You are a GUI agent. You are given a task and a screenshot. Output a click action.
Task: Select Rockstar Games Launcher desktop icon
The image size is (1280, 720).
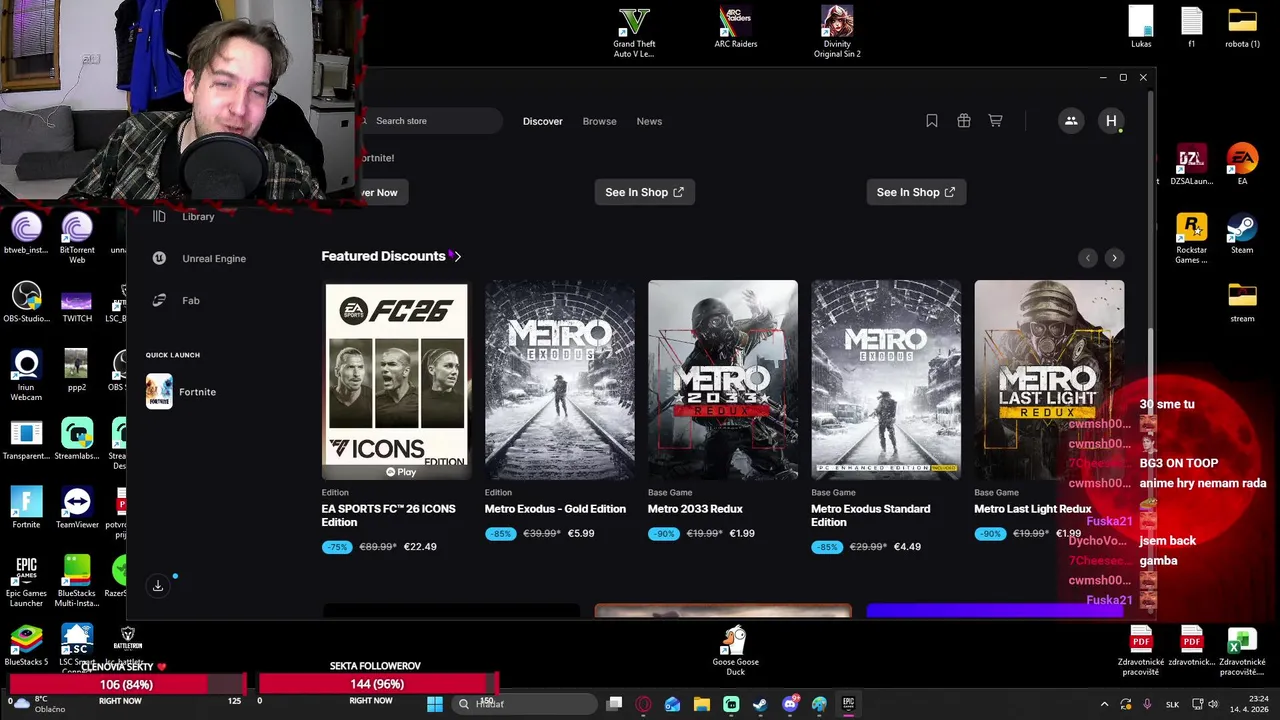coord(1191,239)
